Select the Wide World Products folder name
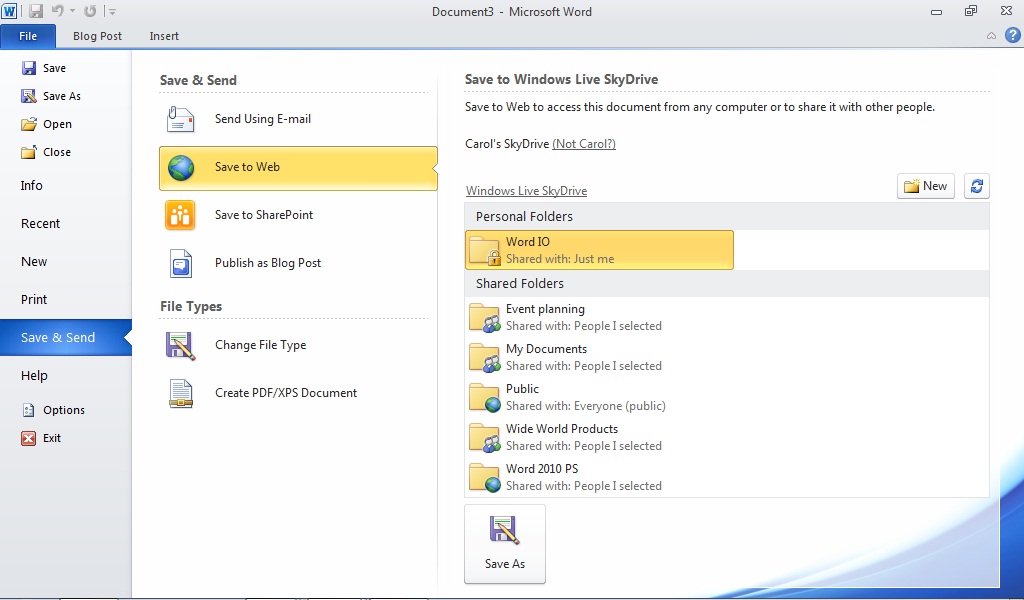 pyautogui.click(x=562, y=428)
